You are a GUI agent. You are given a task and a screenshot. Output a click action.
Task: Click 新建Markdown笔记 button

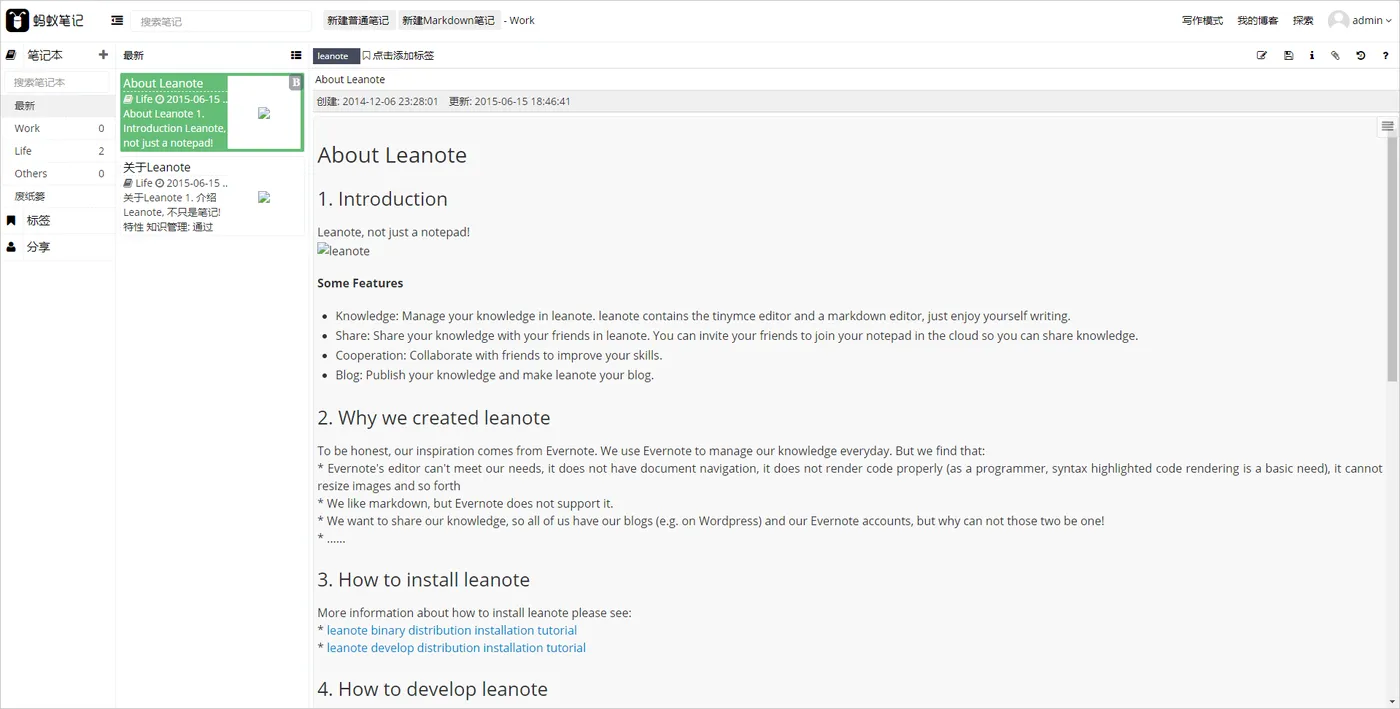(x=448, y=20)
